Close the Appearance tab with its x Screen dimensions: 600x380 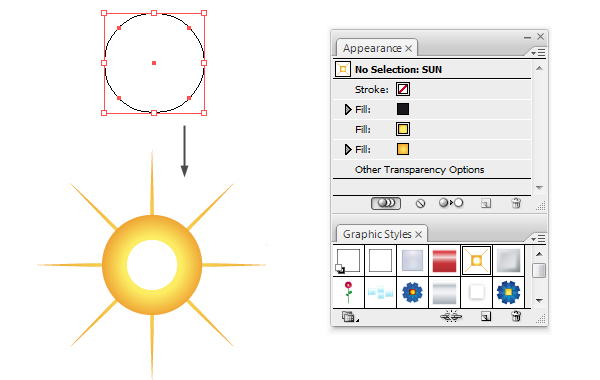[409, 49]
